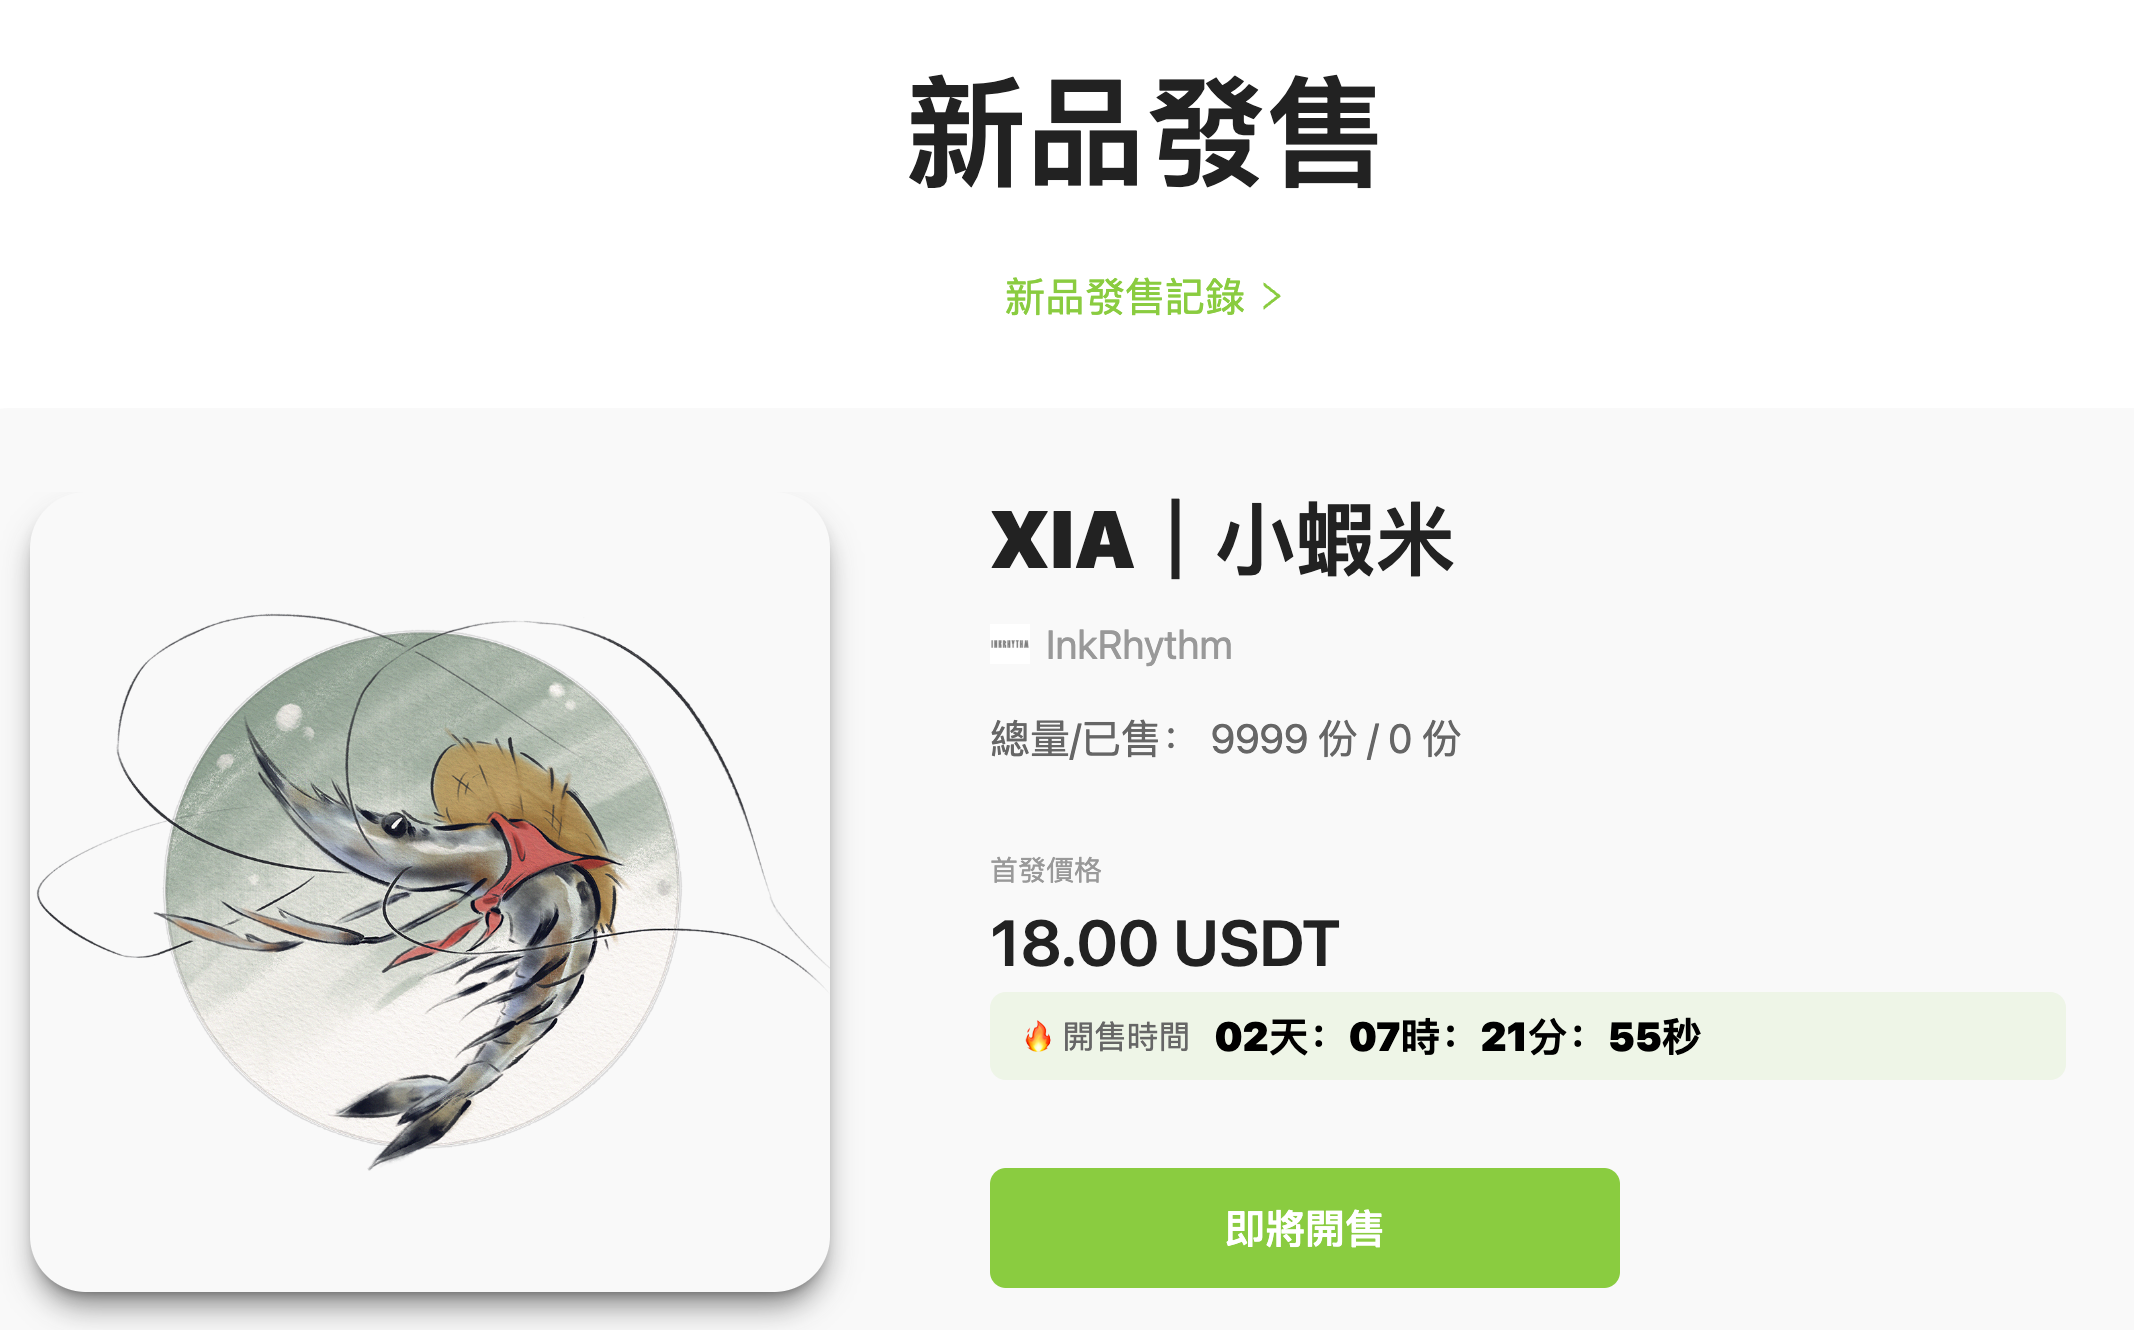Click the 總量/已售 label
Image resolution: width=2134 pixels, height=1330 pixels.
[x=1084, y=740]
